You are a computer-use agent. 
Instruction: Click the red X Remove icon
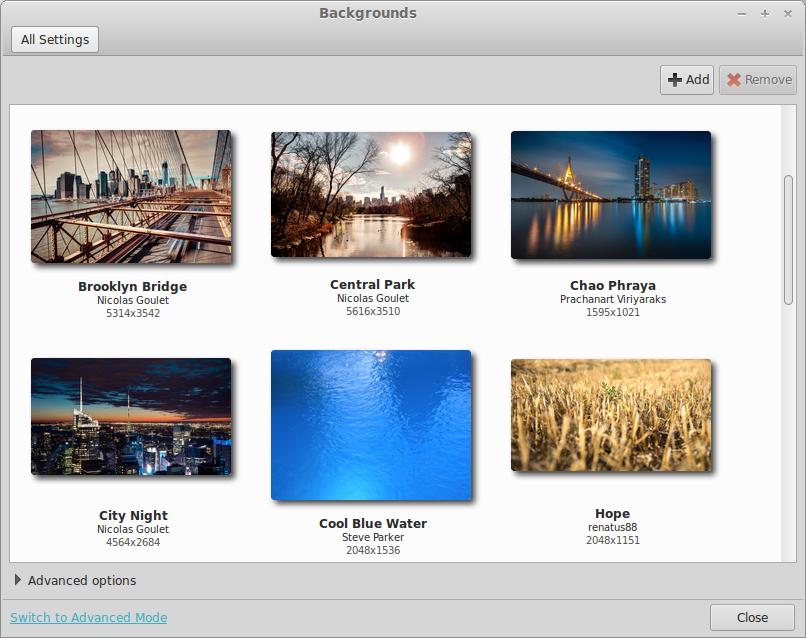pyautogui.click(x=734, y=80)
